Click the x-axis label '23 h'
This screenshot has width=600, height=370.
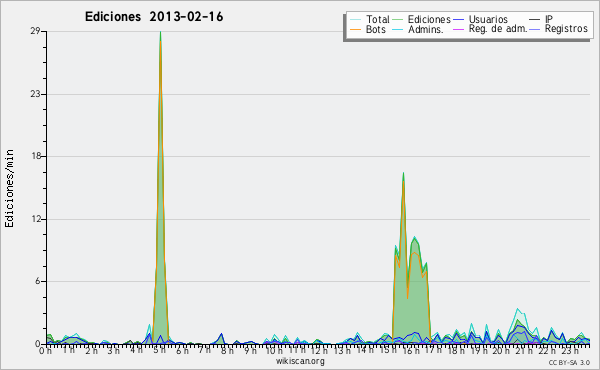(571, 350)
